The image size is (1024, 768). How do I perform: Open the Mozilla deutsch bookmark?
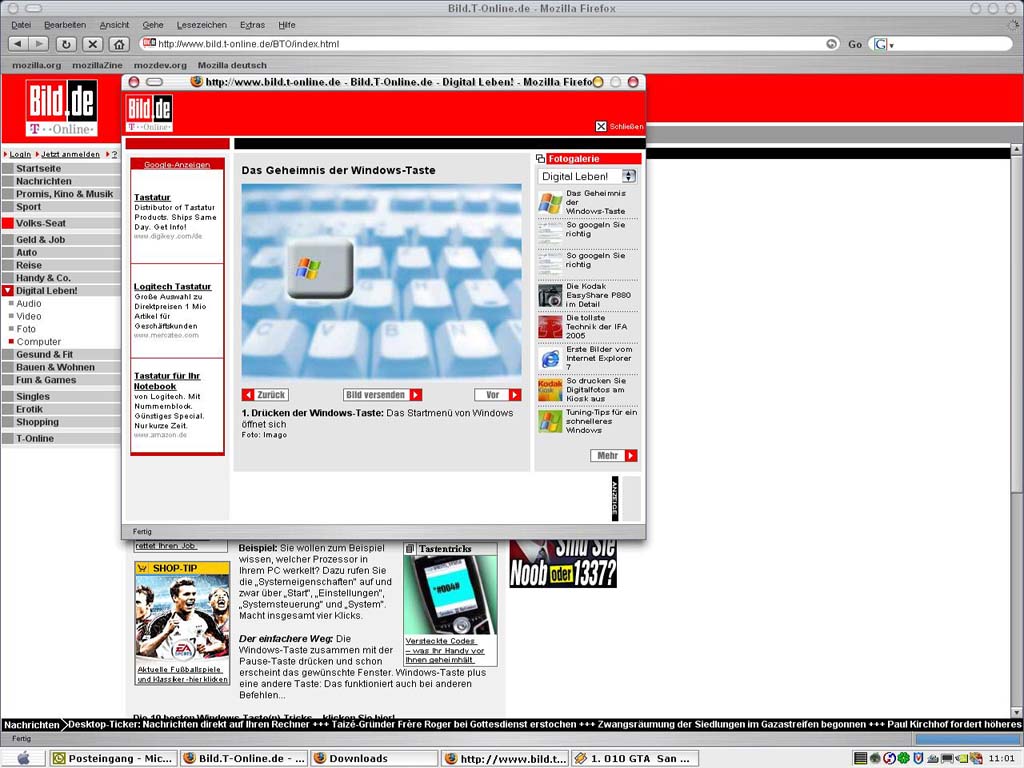[x=232, y=65]
